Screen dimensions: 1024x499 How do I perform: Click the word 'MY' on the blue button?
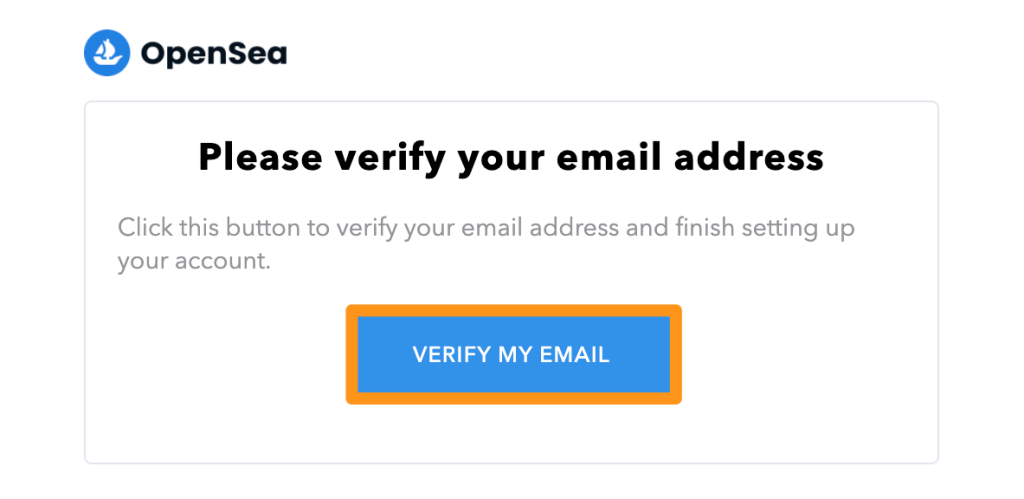pos(513,355)
